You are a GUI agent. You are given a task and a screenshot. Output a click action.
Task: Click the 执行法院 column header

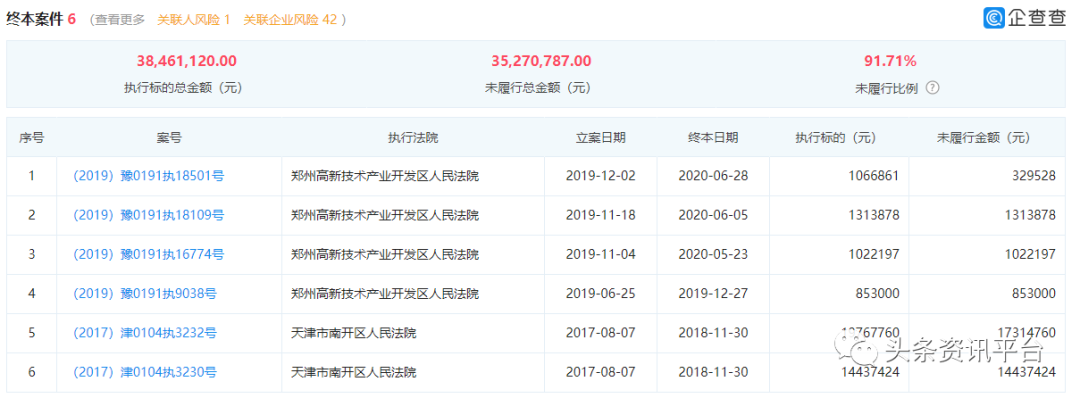coord(413,137)
